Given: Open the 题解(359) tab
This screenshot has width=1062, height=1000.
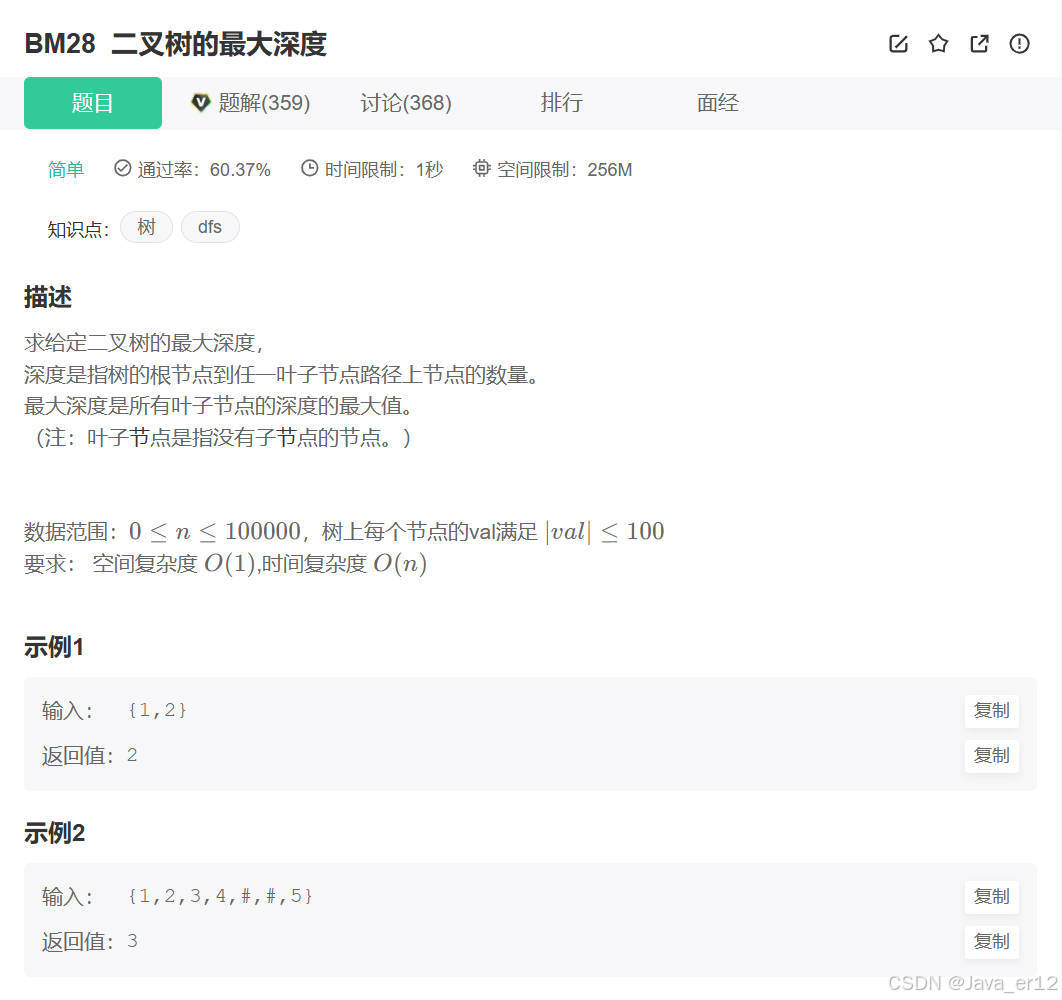Looking at the screenshot, I should 262,102.
